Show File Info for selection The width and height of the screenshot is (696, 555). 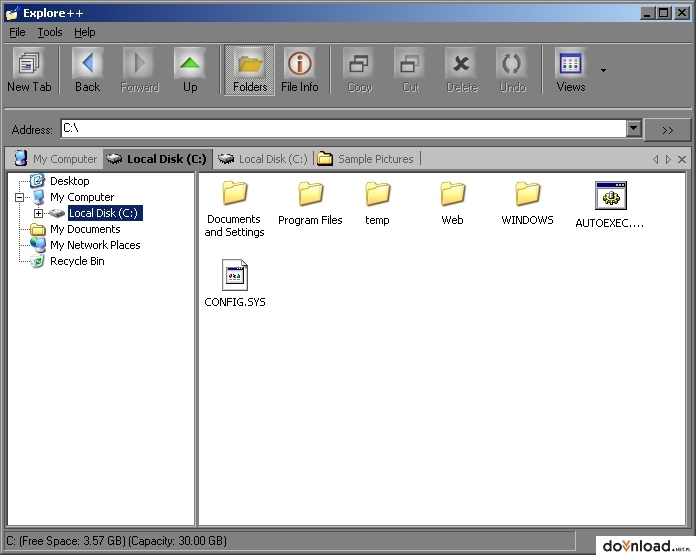(x=300, y=70)
